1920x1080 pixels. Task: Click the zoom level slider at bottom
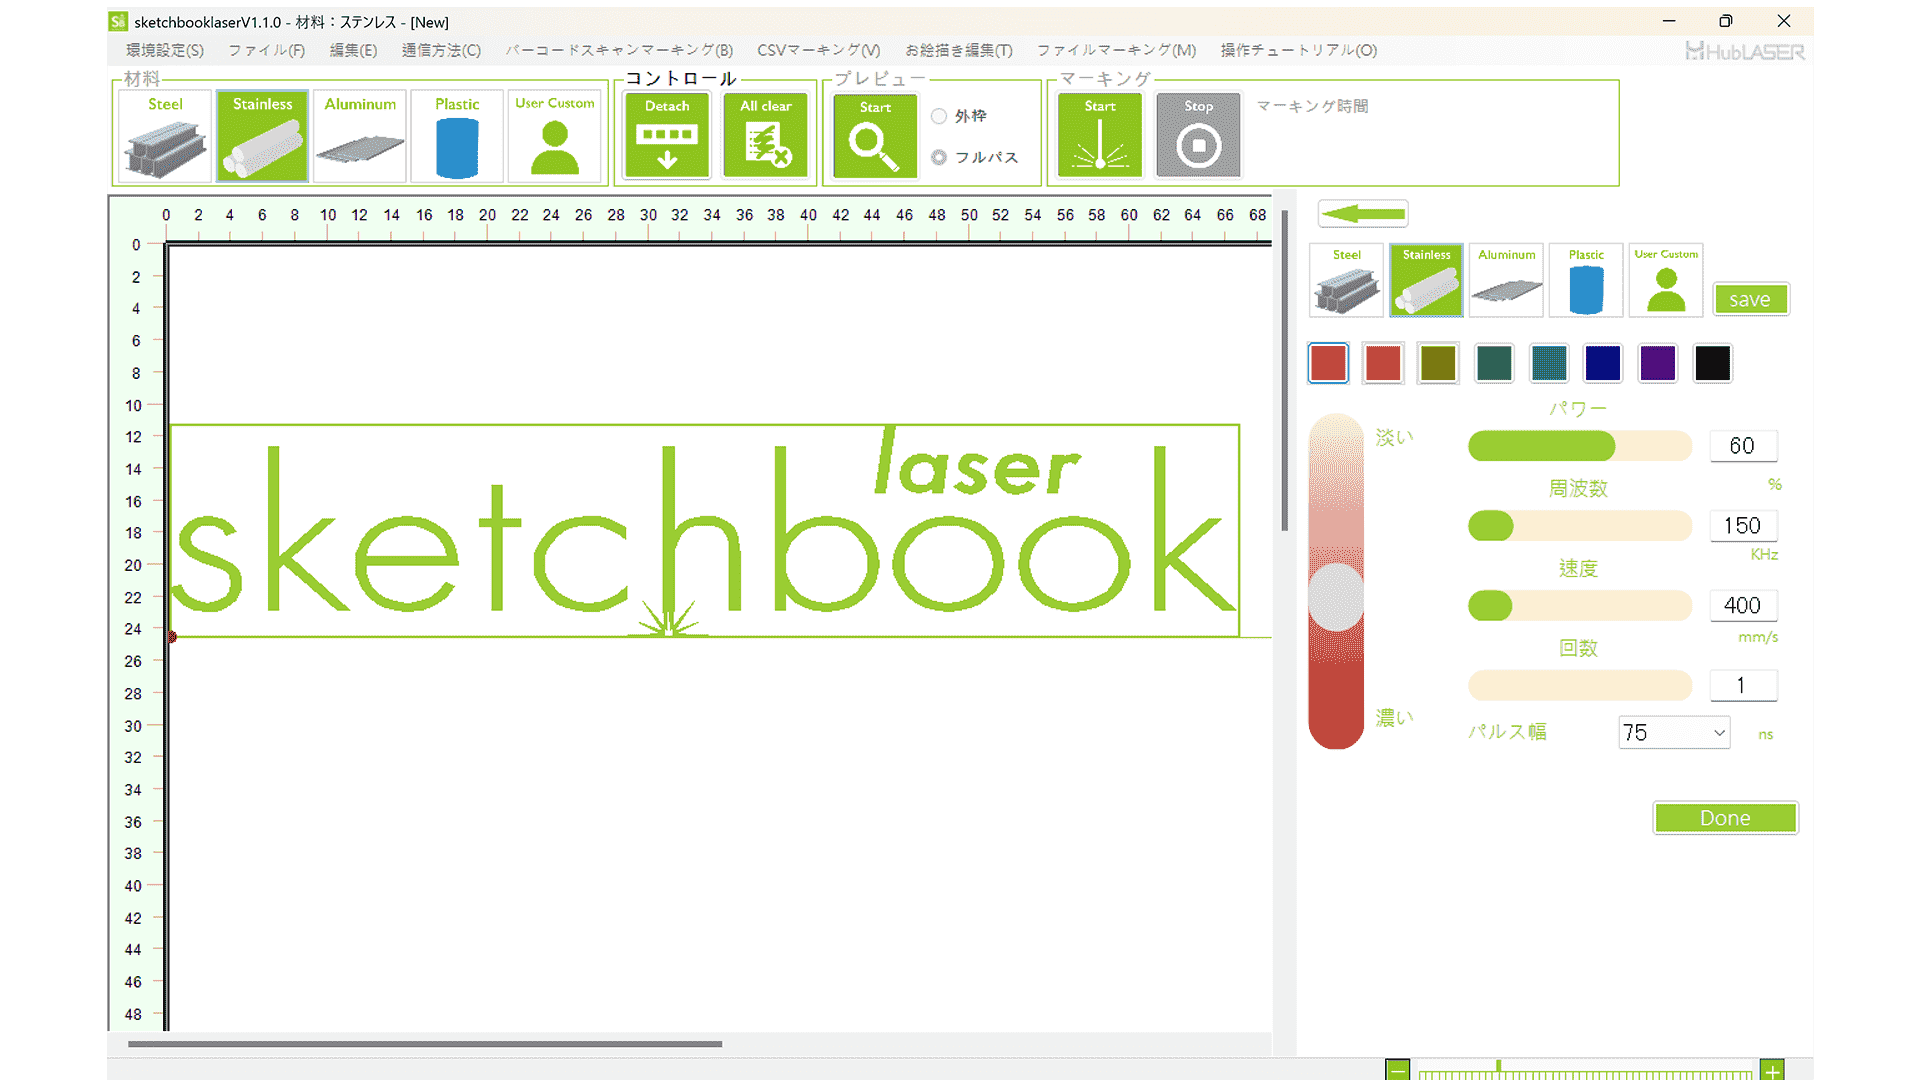coord(1585,1071)
